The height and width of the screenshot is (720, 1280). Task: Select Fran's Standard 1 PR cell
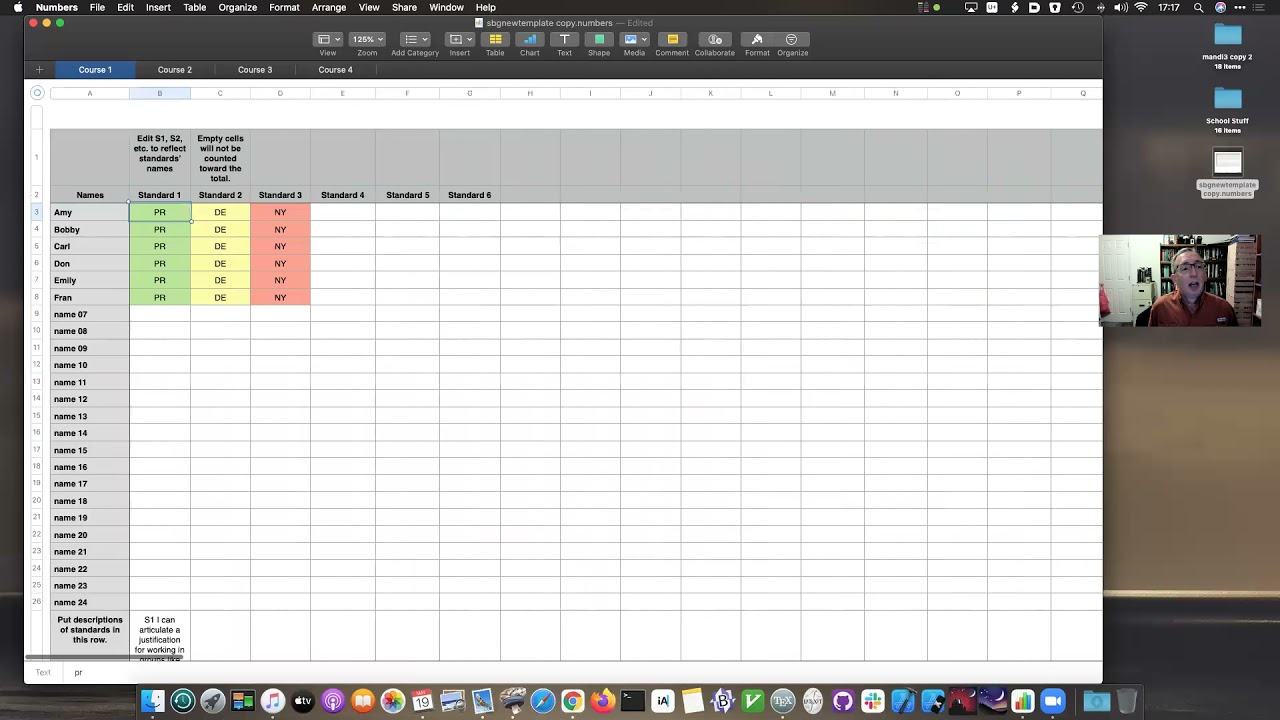pos(159,297)
